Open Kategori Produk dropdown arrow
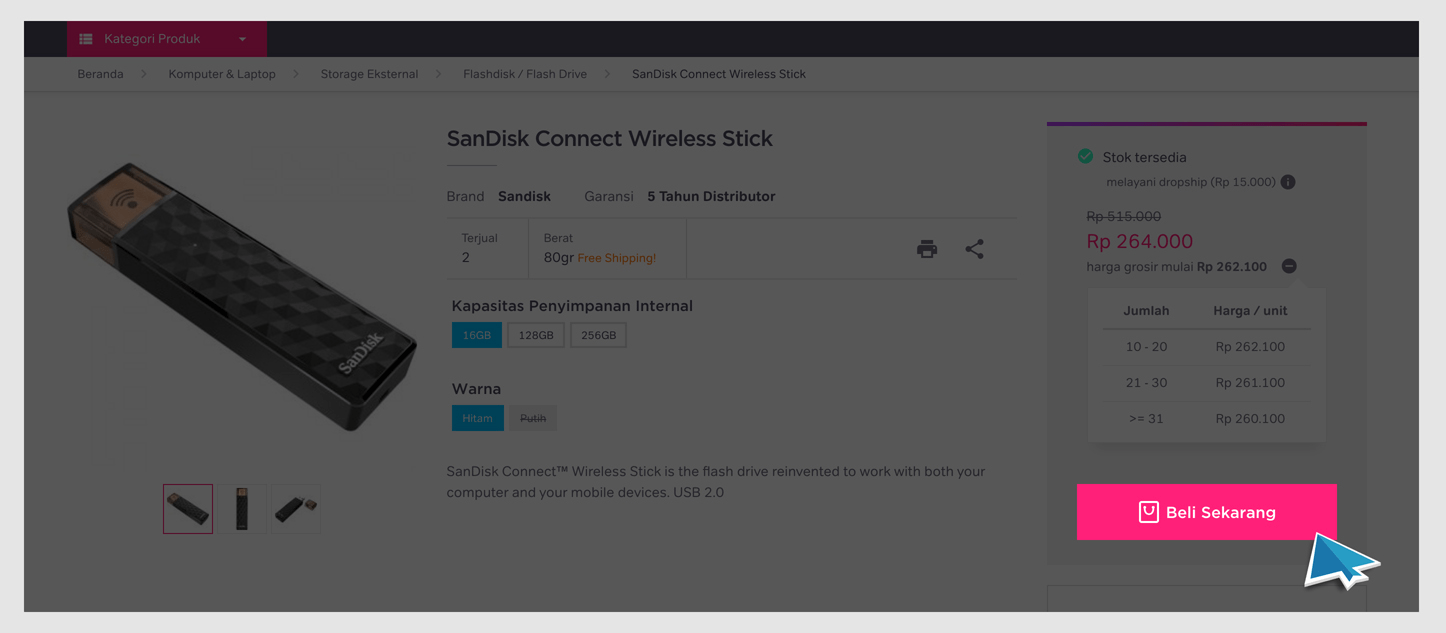The width and height of the screenshot is (1446, 633). pos(242,40)
